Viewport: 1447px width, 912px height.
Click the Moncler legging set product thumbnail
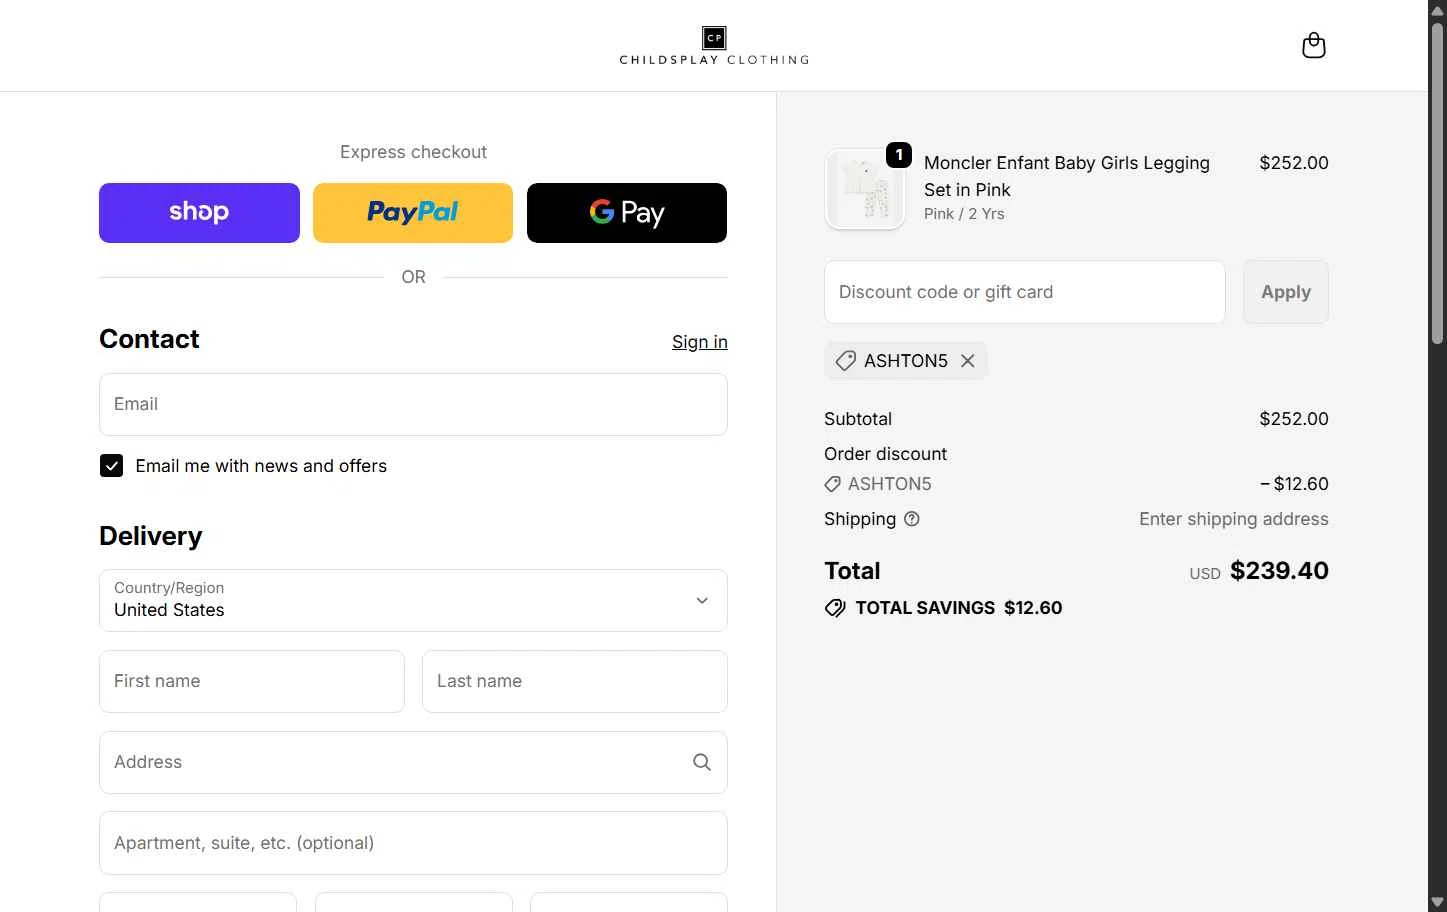pyautogui.click(x=865, y=189)
